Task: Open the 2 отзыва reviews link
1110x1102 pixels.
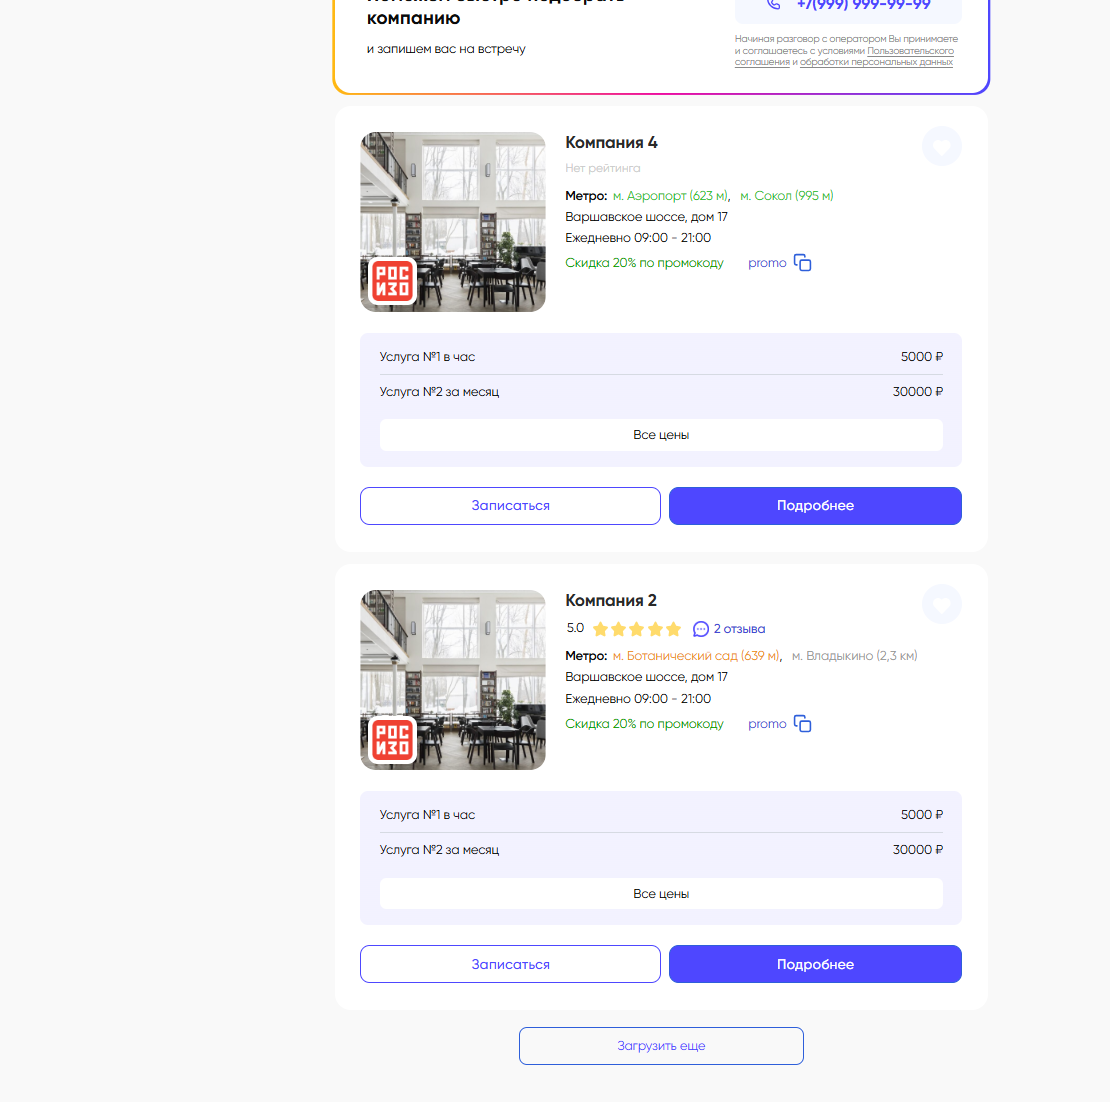Action: [x=739, y=629]
